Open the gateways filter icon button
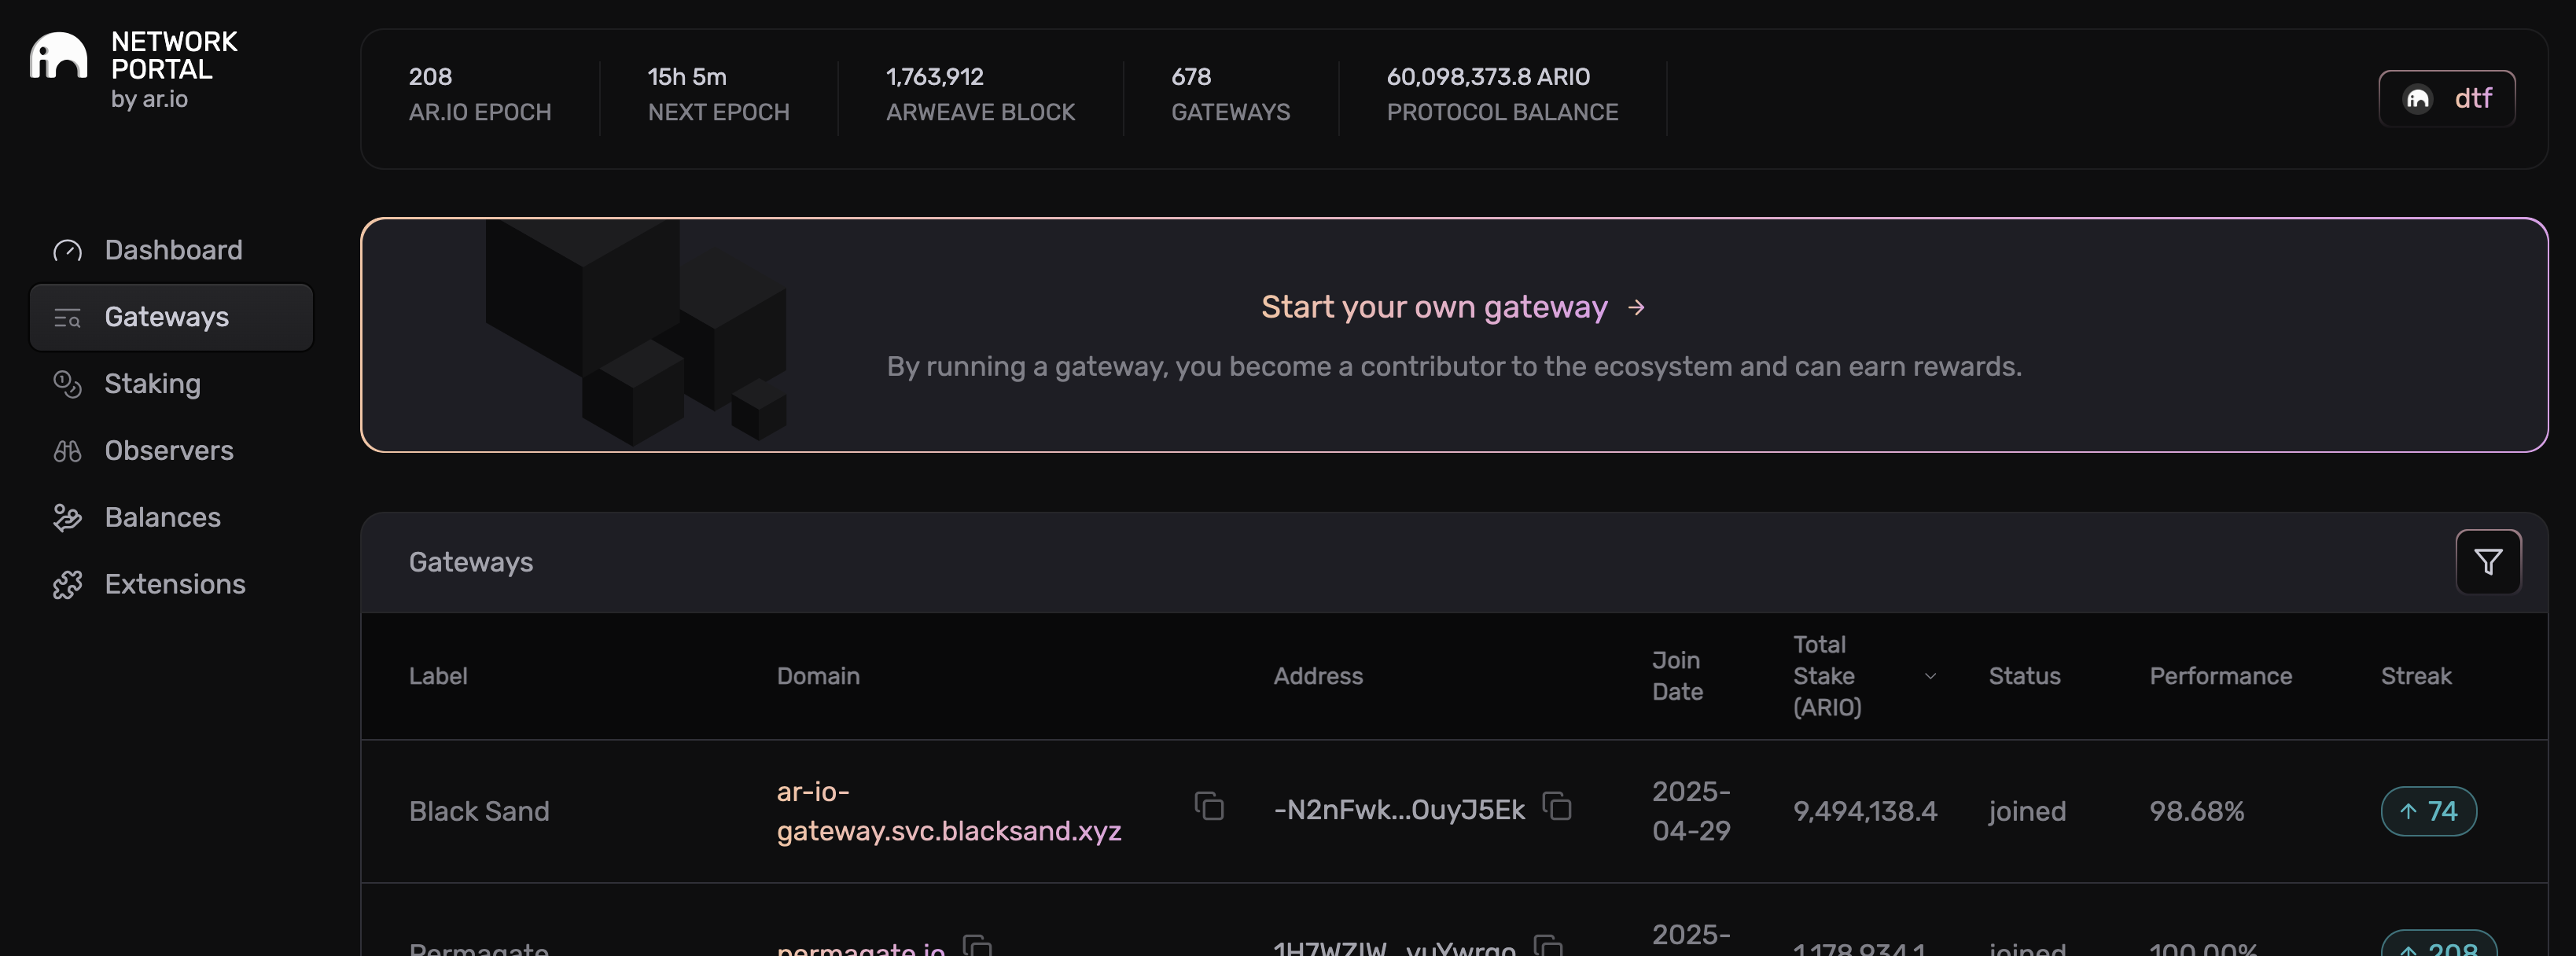The width and height of the screenshot is (2576, 956). [x=2487, y=562]
